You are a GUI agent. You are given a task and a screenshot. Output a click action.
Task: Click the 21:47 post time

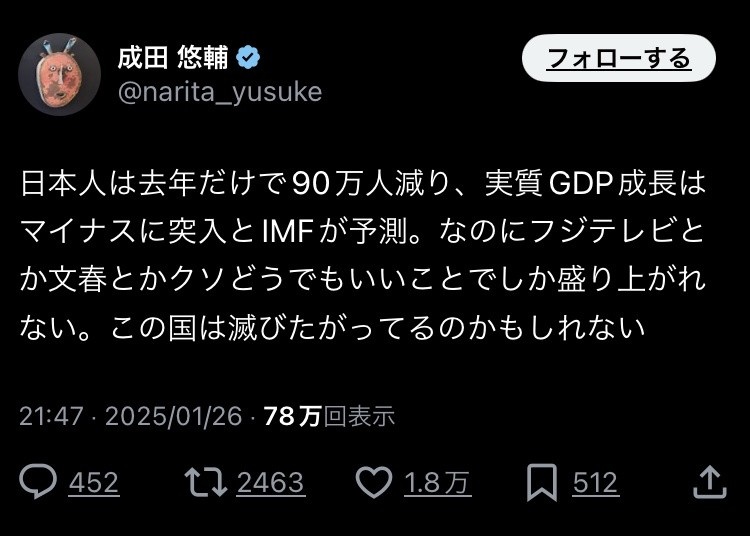tap(50, 416)
